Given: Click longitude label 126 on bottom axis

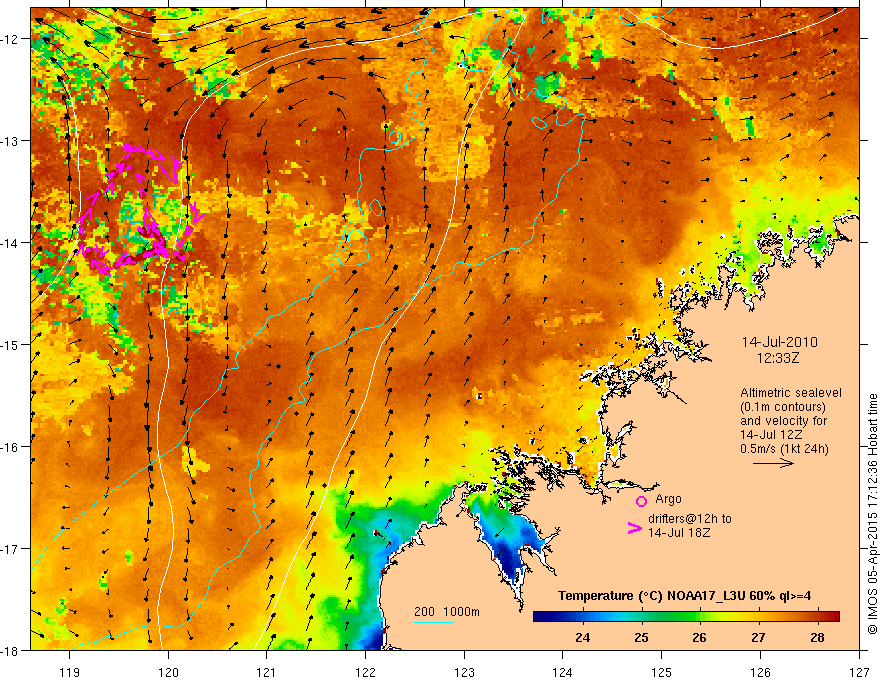Looking at the screenshot, I should coord(760,672).
